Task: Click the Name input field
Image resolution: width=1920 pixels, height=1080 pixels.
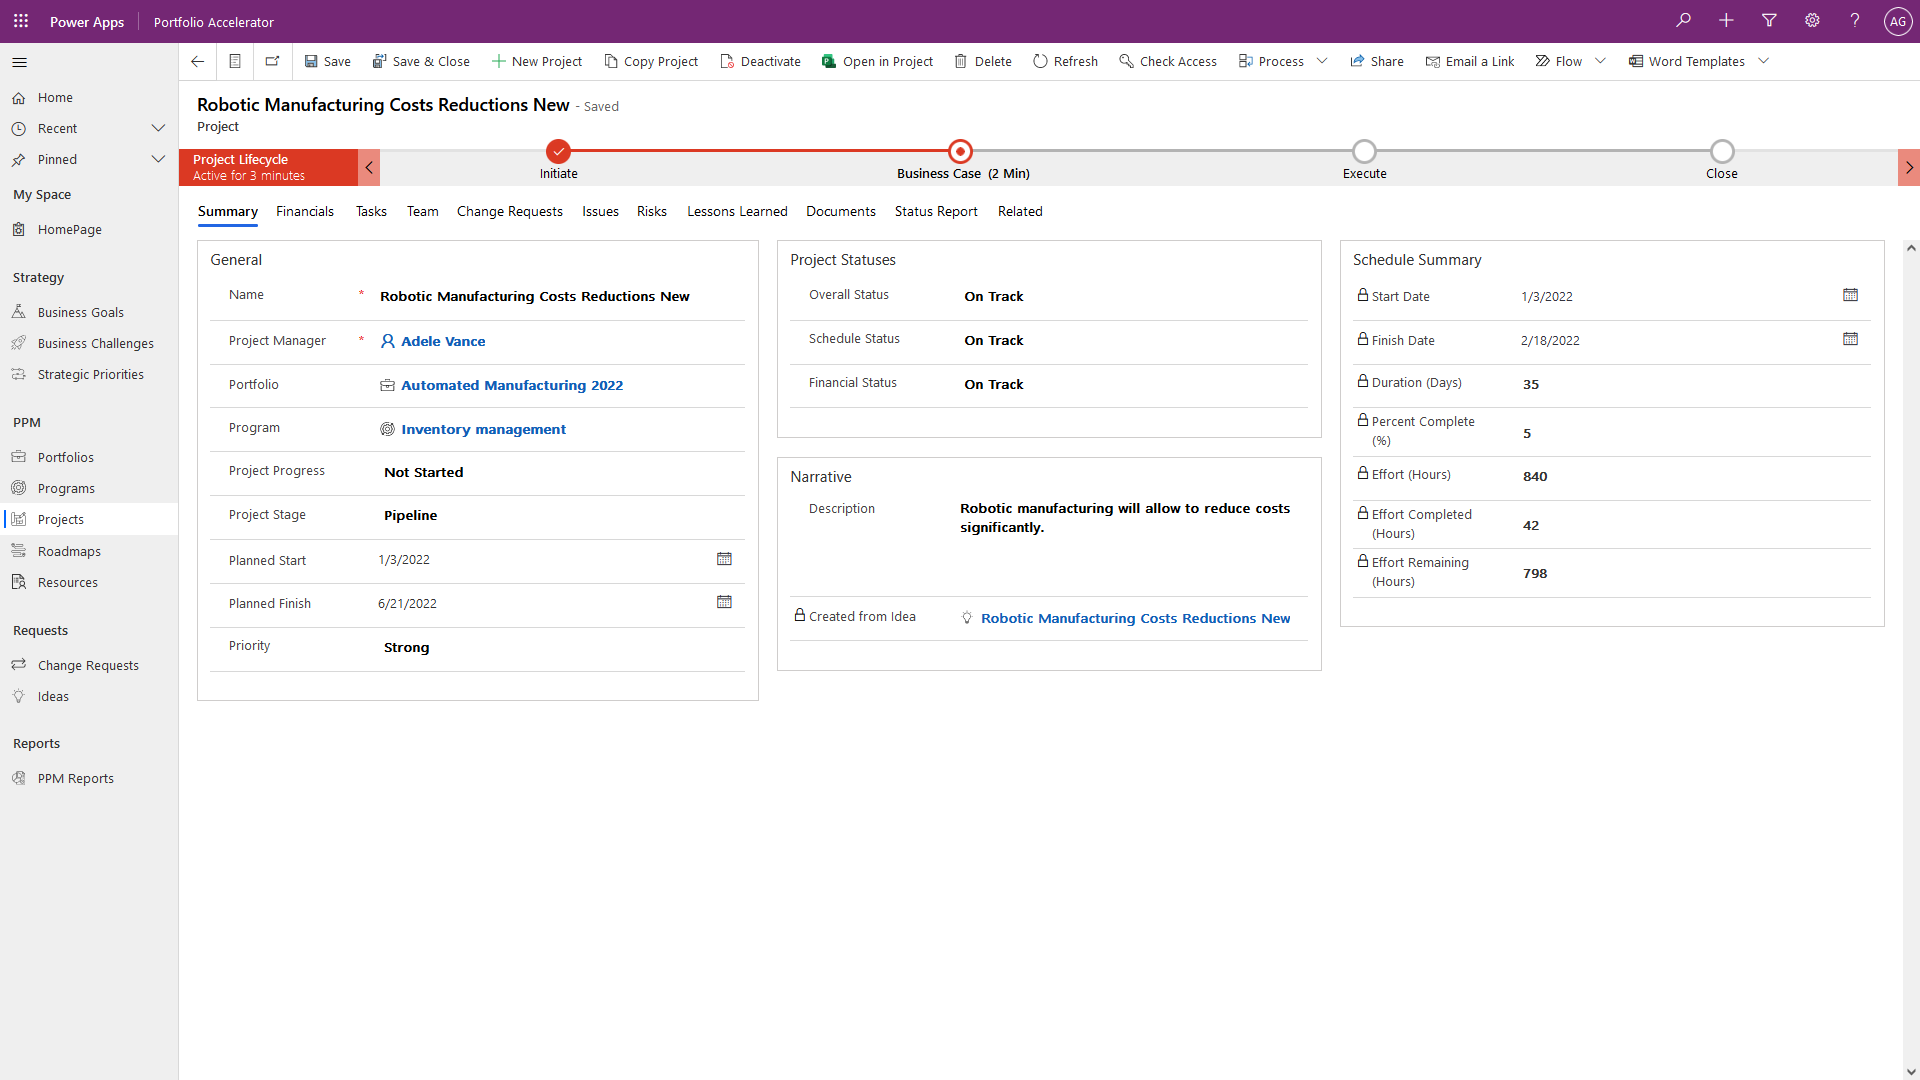Action: click(558, 296)
